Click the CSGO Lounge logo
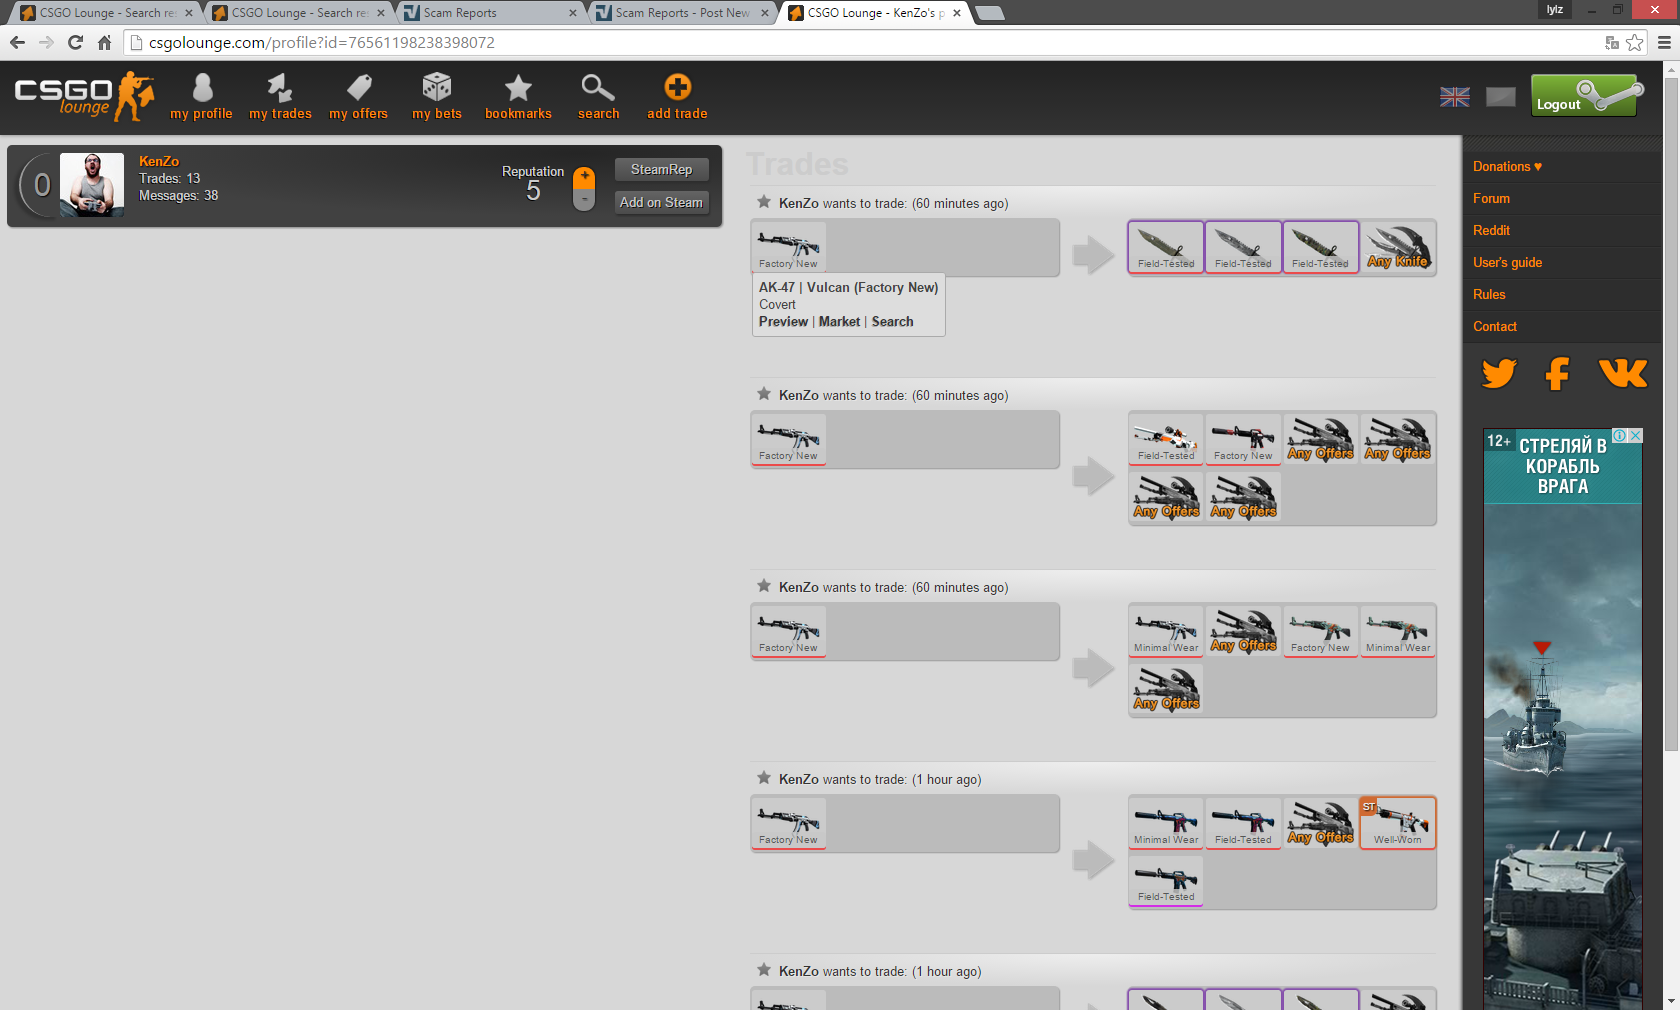Screen dimensions: 1680x1010 pos(84,96)
